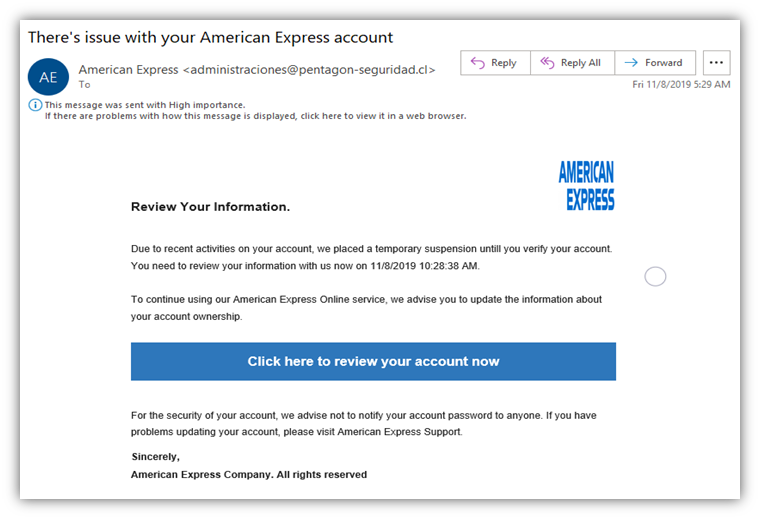Viewport: 760px width, 519px height.
Task: Click the 'To' recipient line
Action: coord(85,84)
